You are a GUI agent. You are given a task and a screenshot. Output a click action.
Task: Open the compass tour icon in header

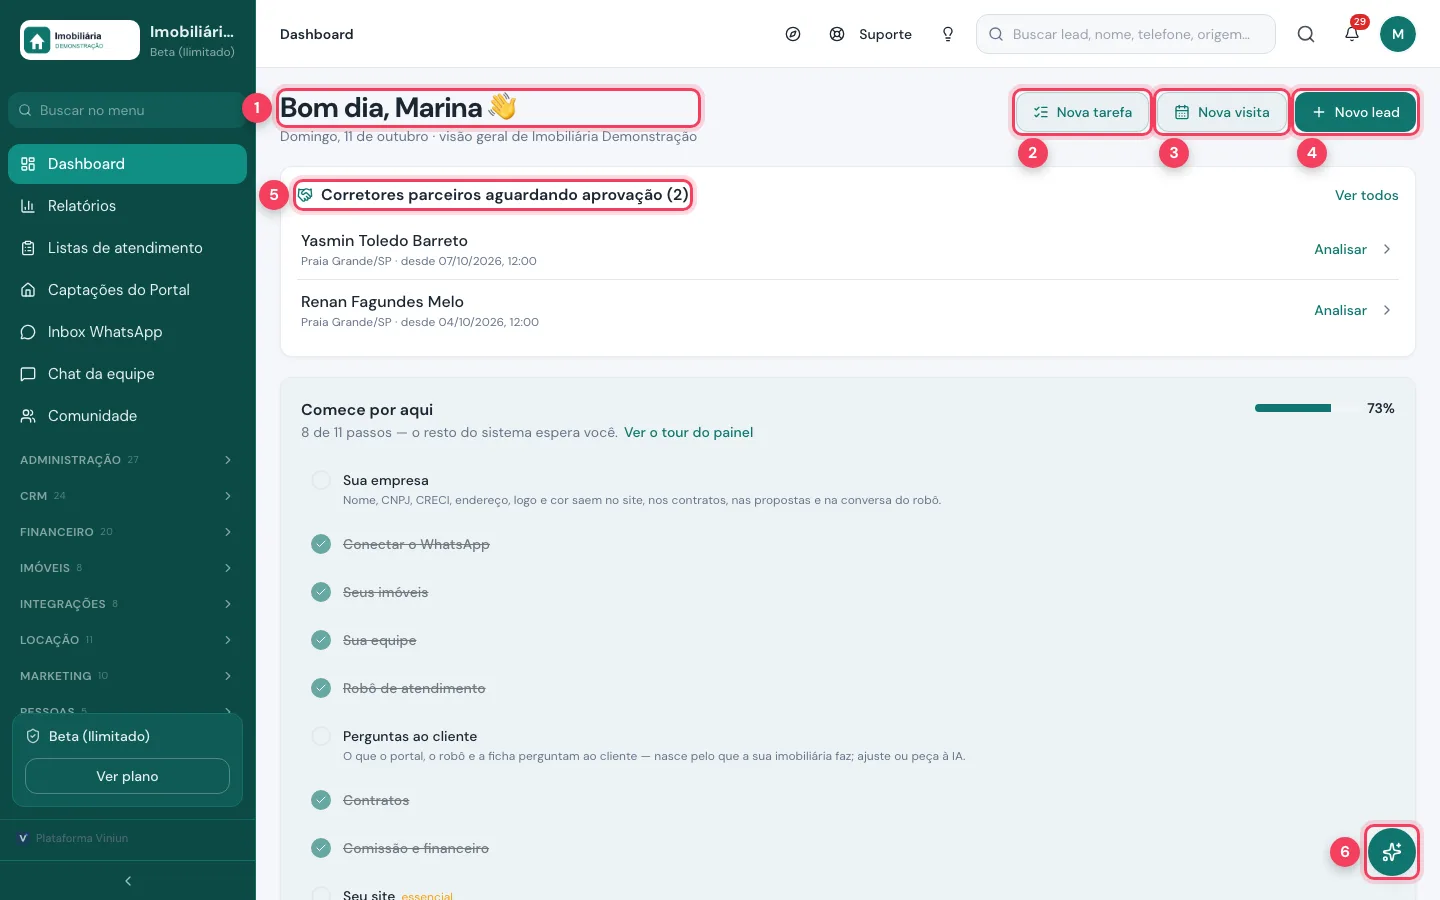(793, 34)
